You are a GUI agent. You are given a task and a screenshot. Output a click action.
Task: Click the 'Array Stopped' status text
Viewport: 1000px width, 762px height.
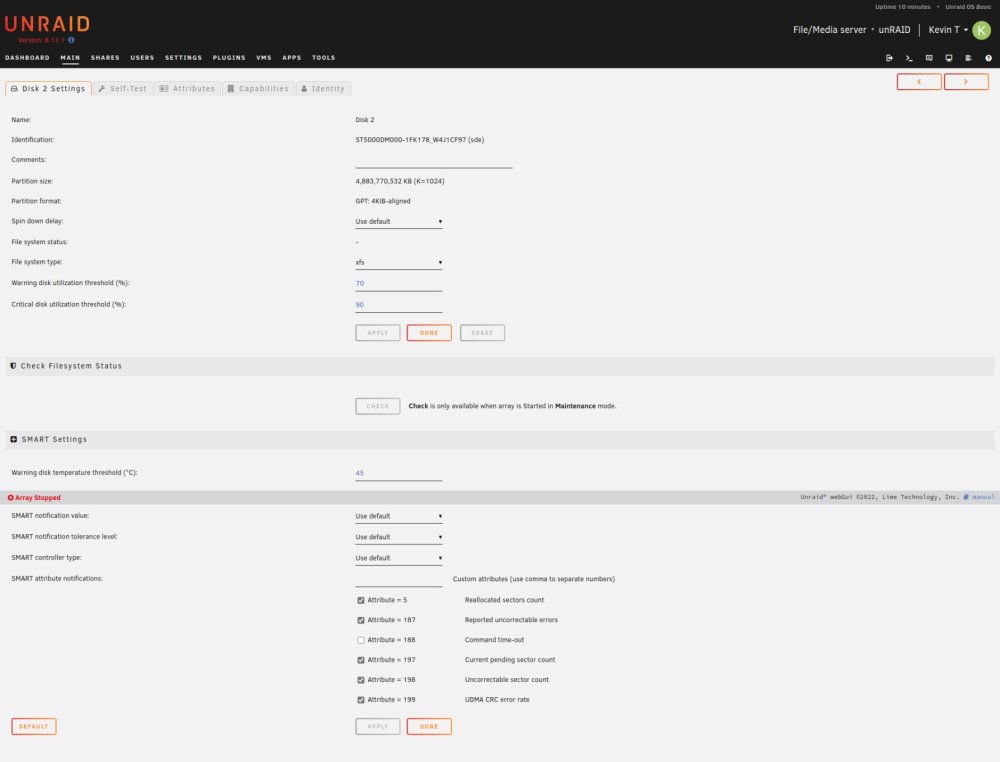click(38, 497)
